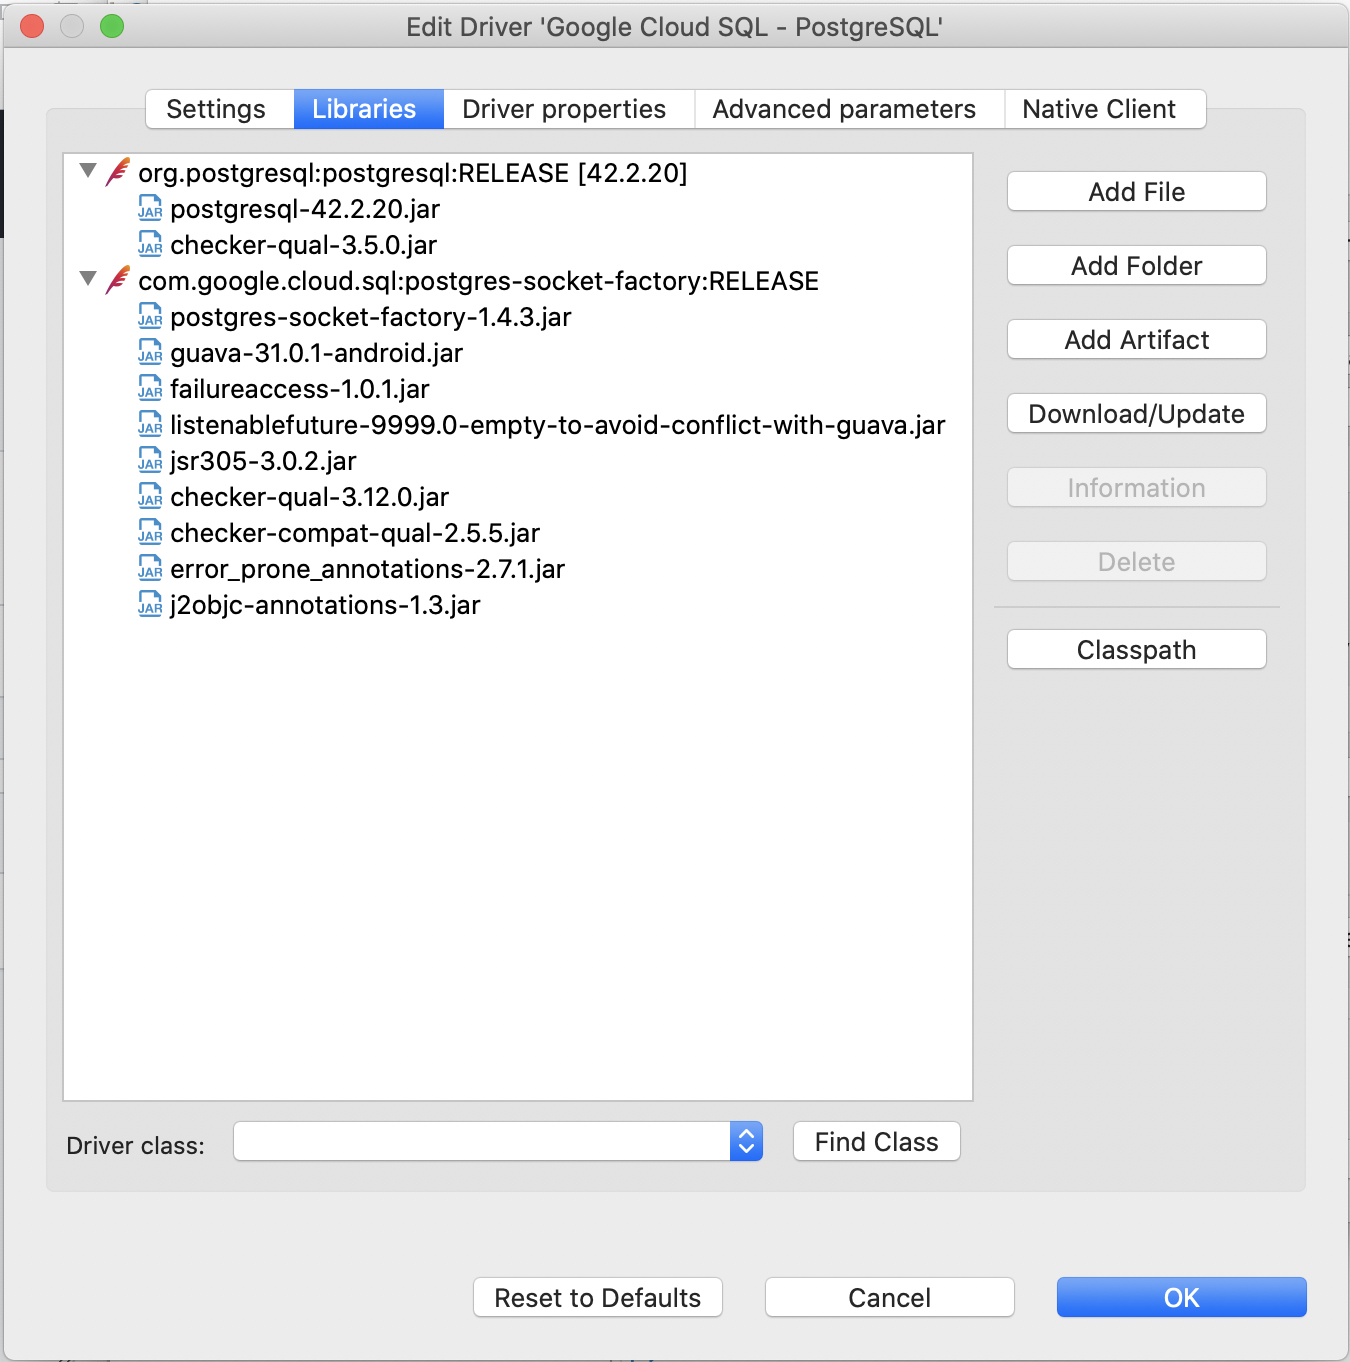Select the postgresql-42.2.20.jar file name
1350x1362 pixels.
[305, 209]
